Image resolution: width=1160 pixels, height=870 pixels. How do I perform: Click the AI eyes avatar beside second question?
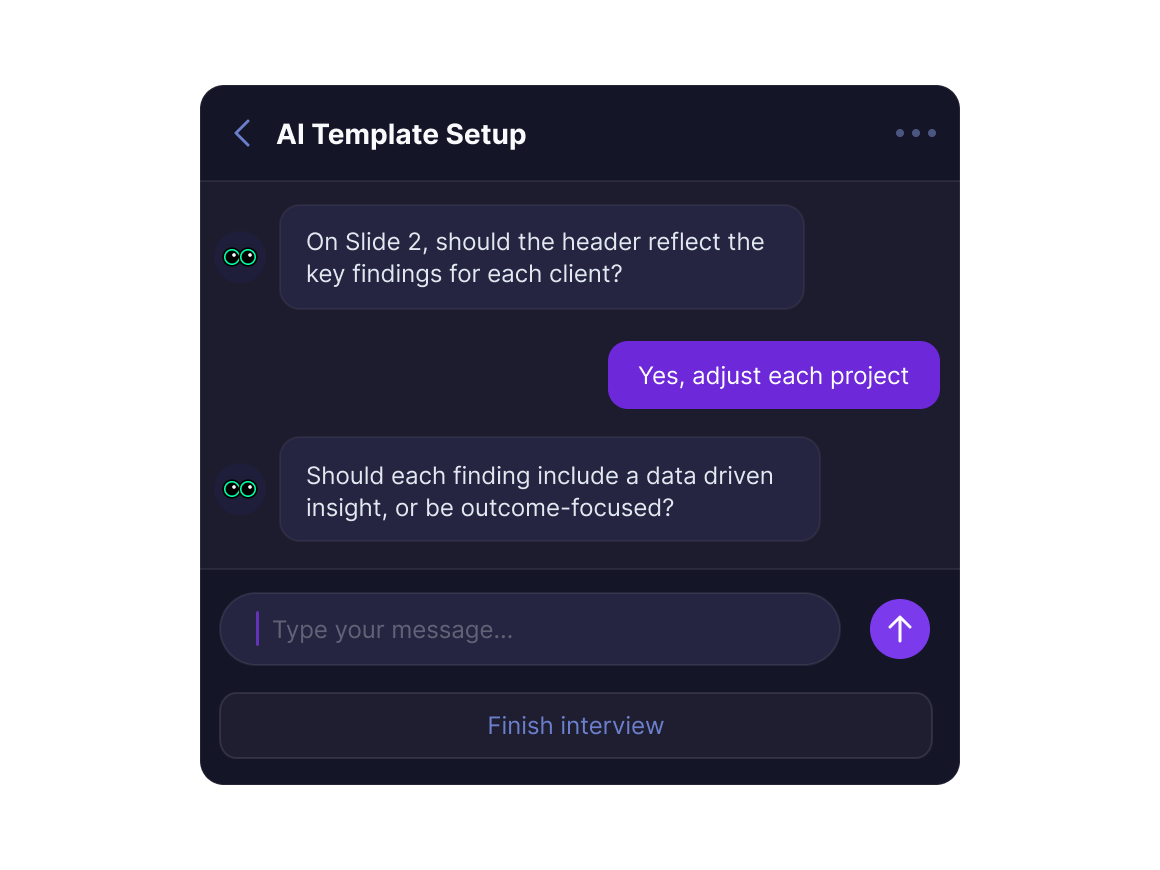point(240,489)
